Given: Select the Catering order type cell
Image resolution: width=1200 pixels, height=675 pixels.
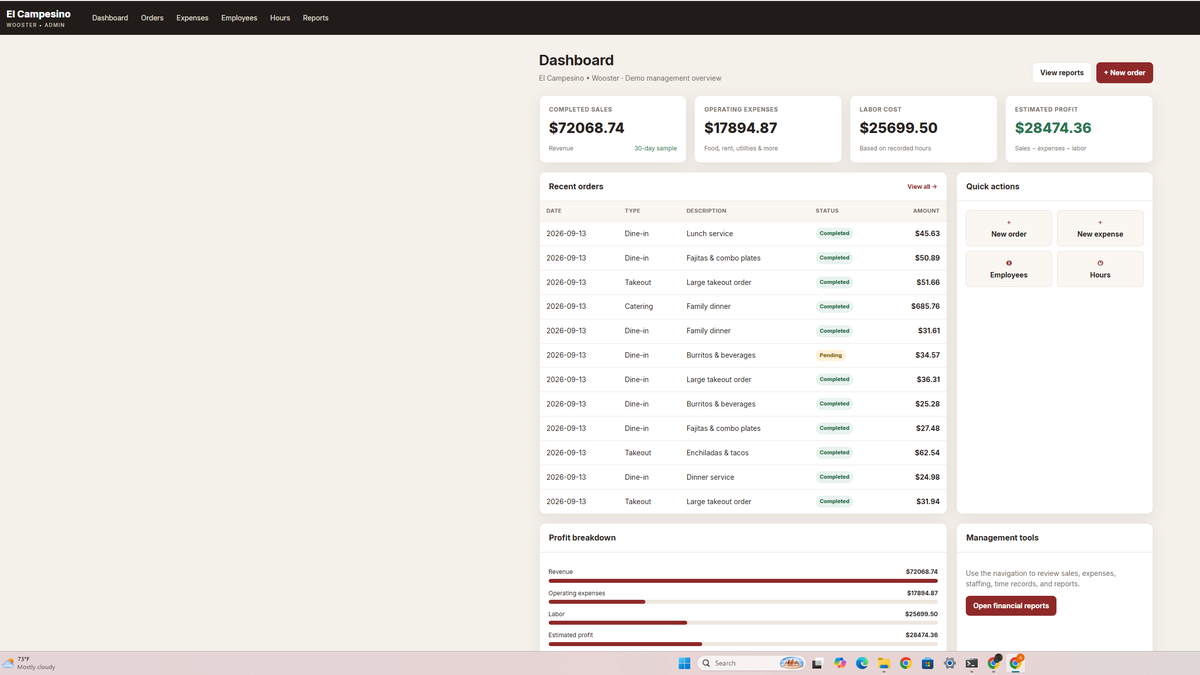Looking at the screenshot, I should point(639,307).
